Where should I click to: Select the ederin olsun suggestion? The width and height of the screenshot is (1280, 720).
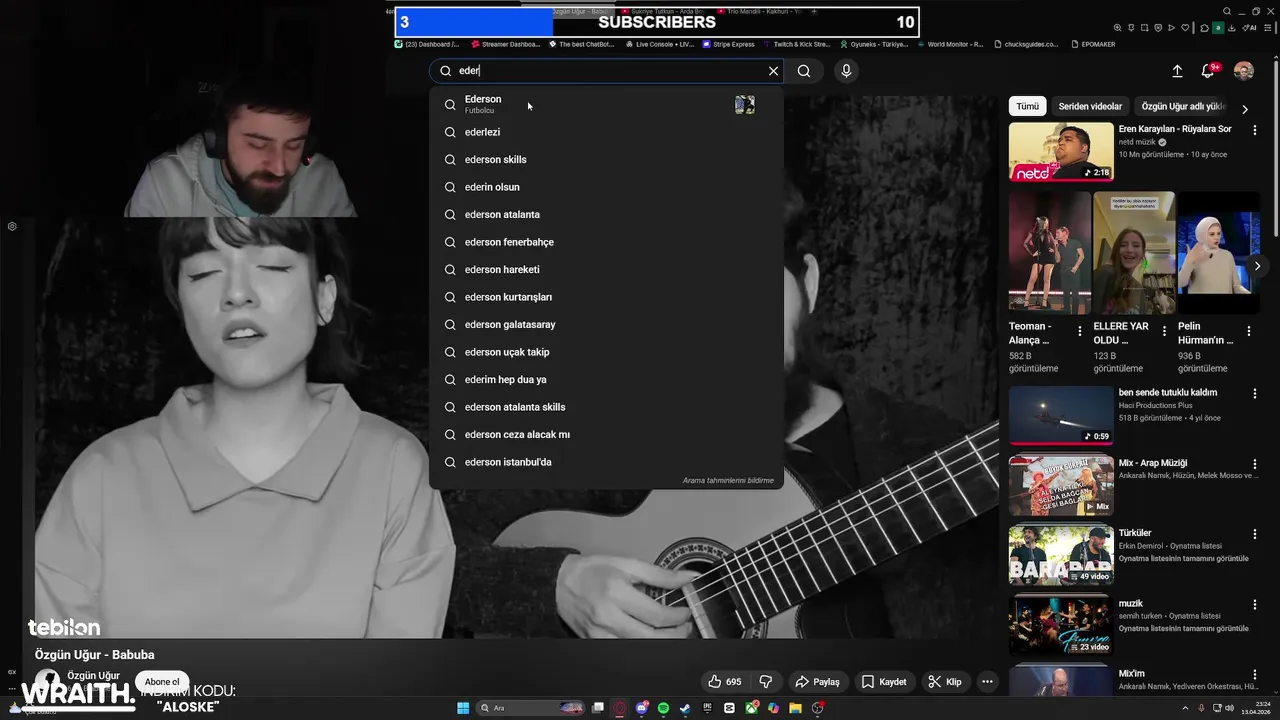pos(606,187)
